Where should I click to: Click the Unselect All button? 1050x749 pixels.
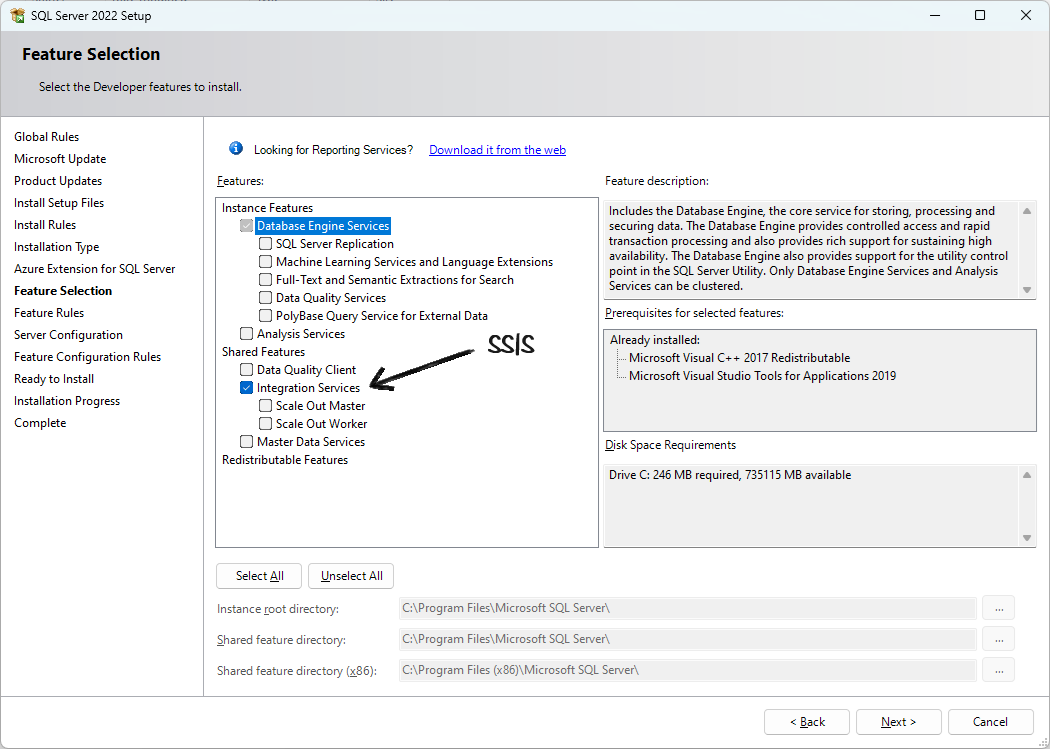click(351, 576)
